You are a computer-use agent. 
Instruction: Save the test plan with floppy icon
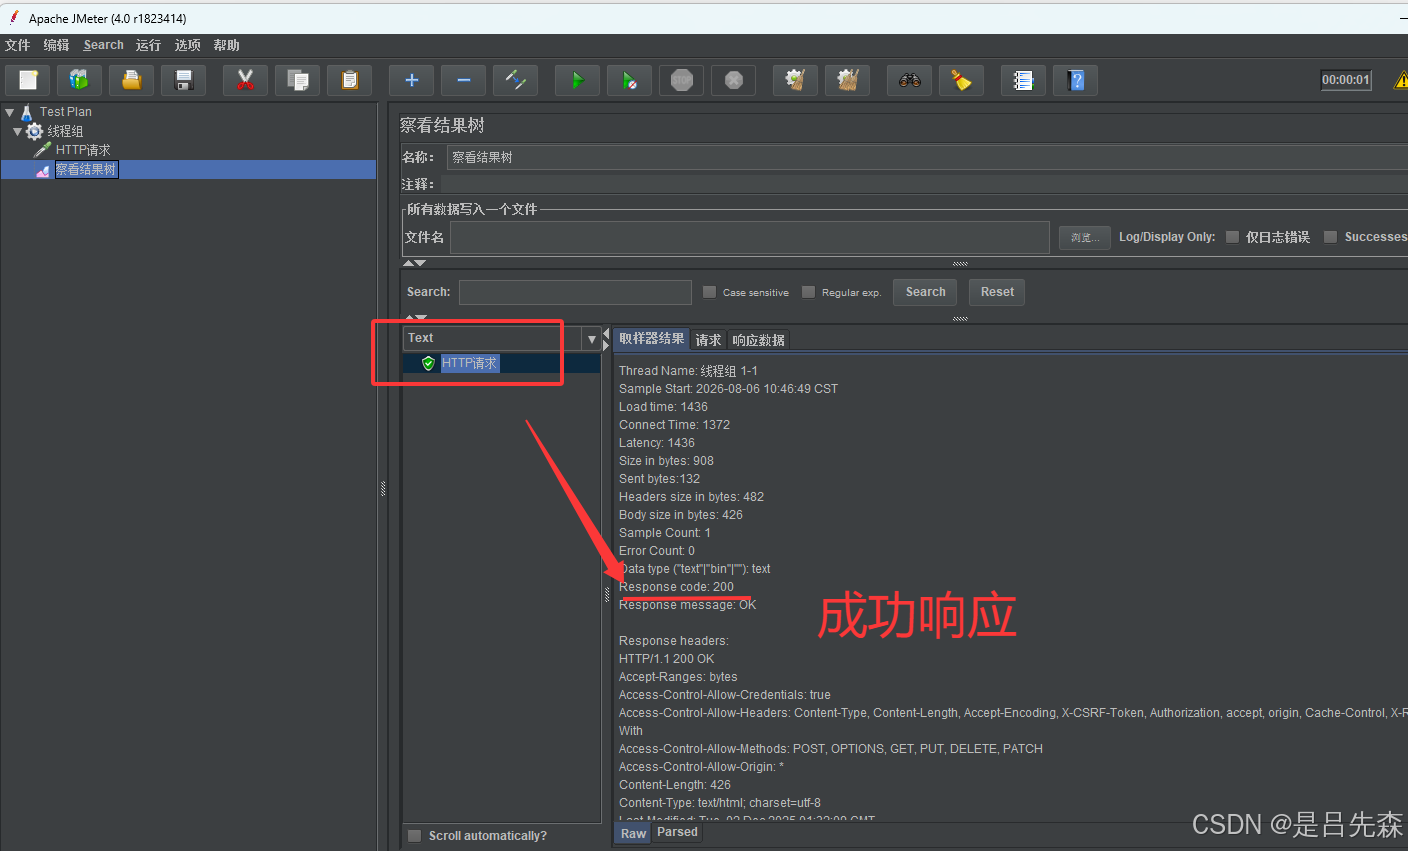(x=184, y=80)
